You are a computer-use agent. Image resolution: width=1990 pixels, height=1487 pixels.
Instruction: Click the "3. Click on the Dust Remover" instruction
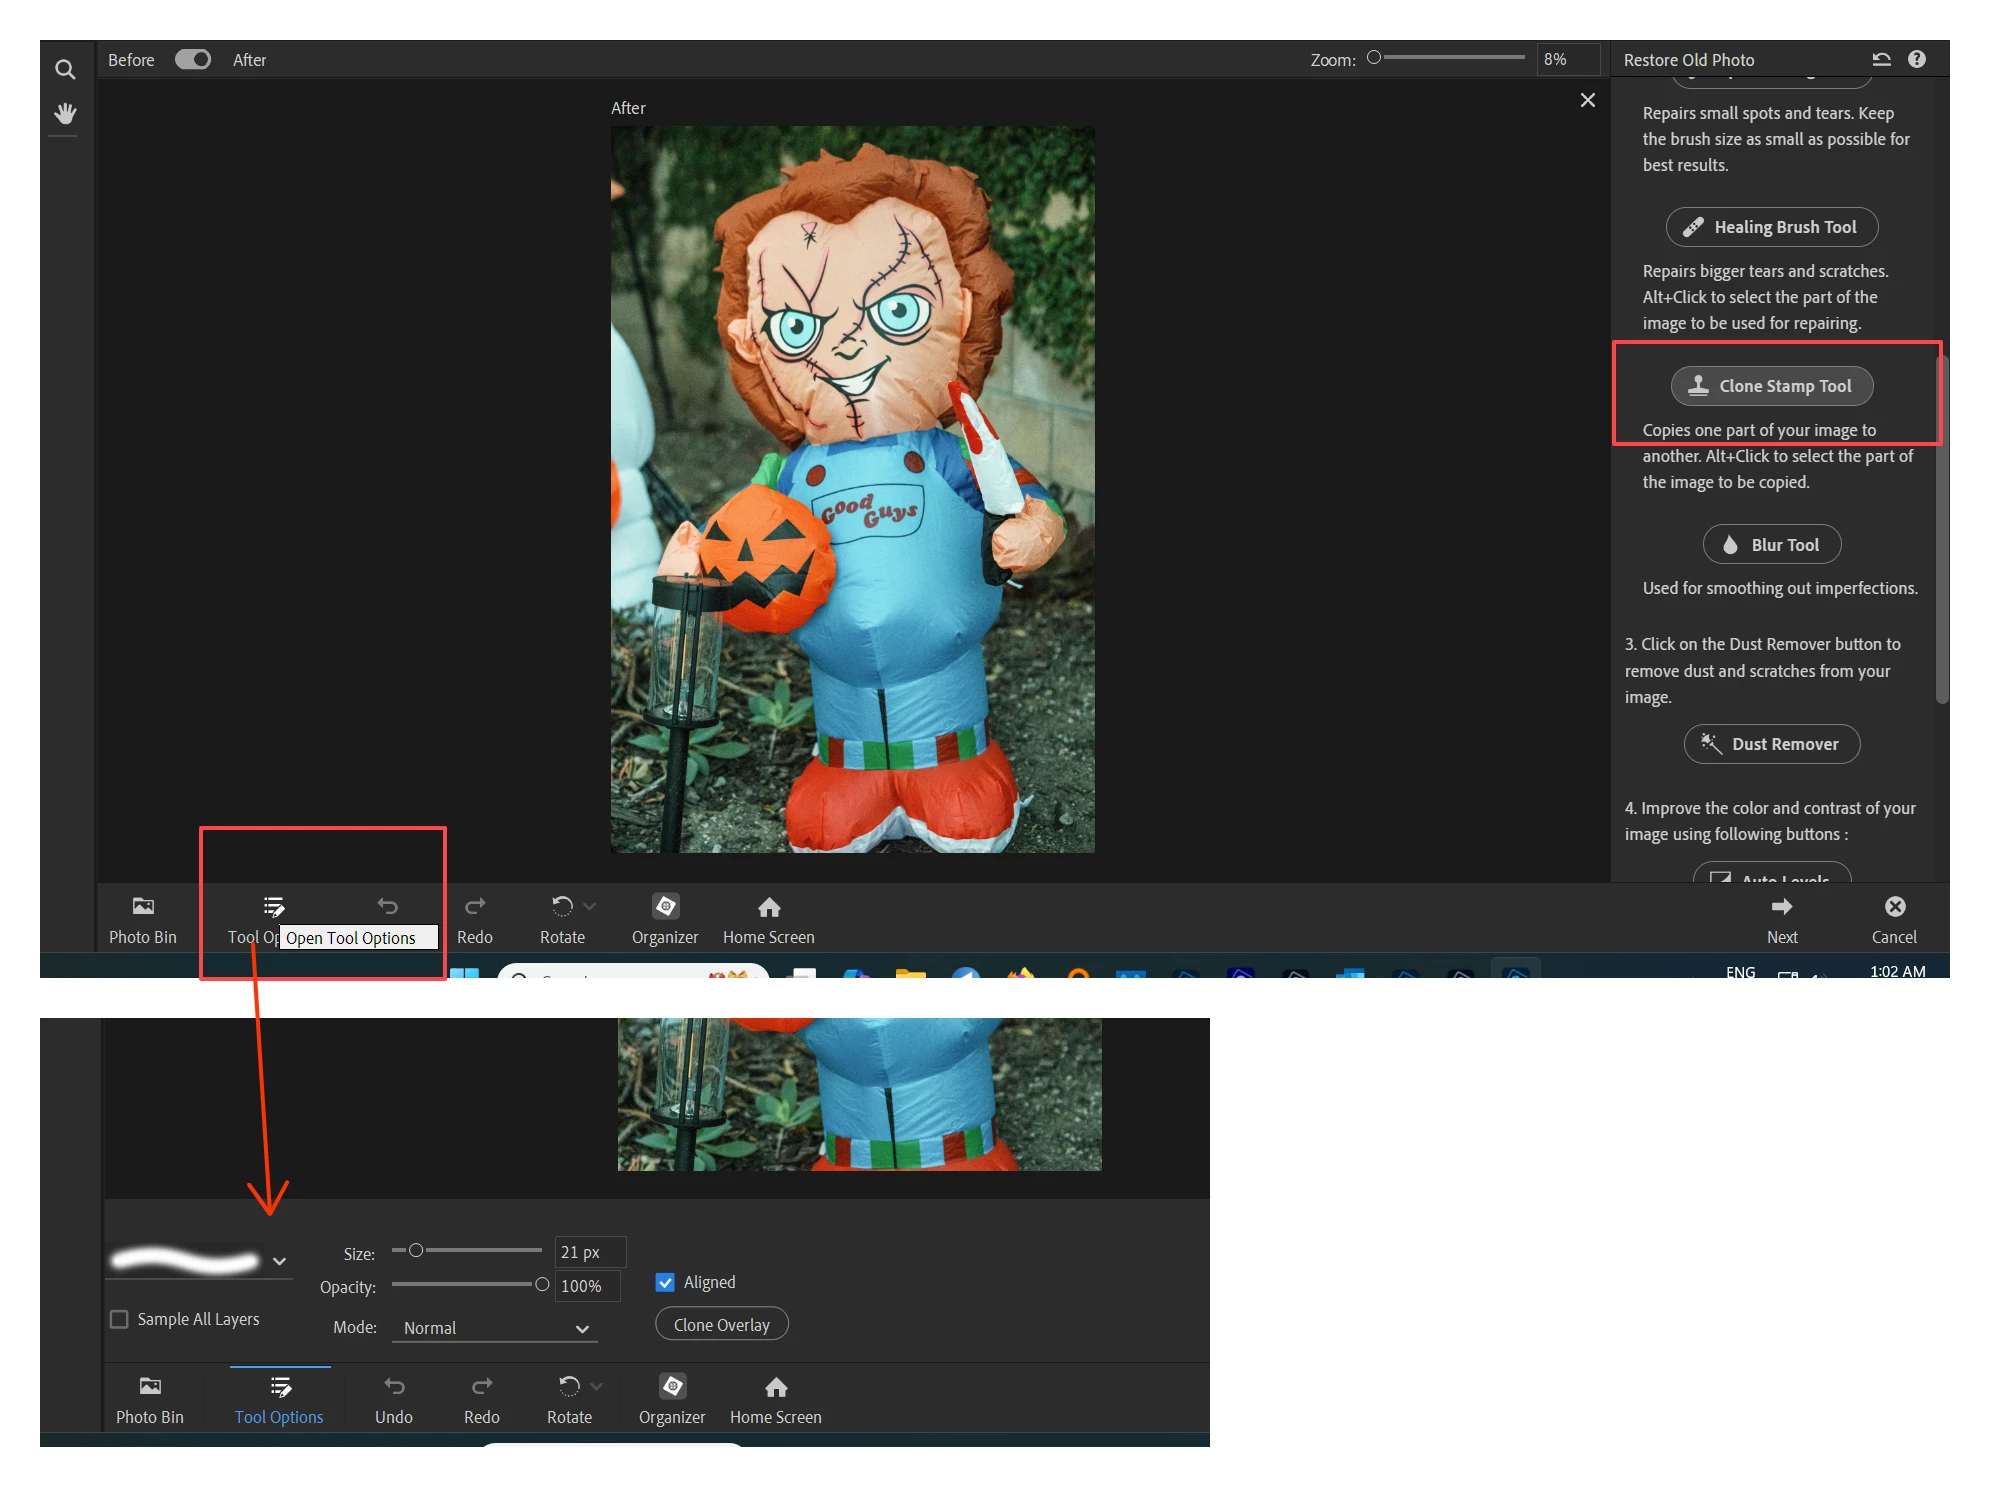(x=1763, y=670)
